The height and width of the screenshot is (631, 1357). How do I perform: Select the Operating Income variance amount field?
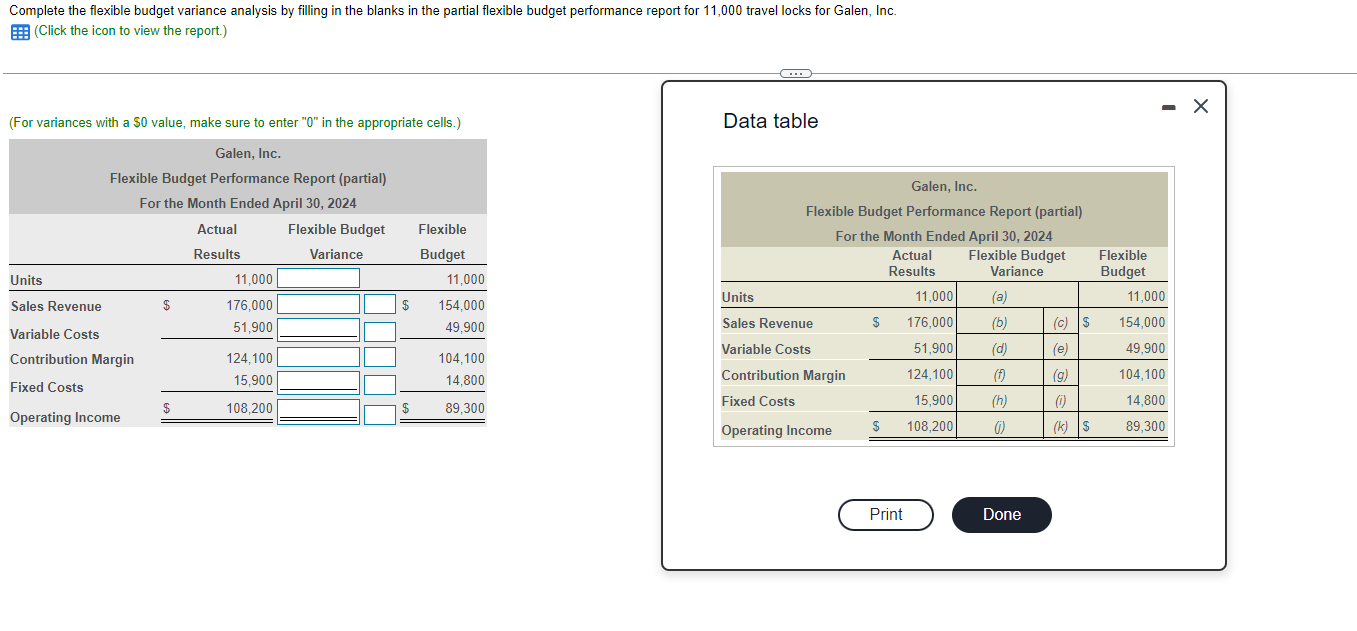318,410
